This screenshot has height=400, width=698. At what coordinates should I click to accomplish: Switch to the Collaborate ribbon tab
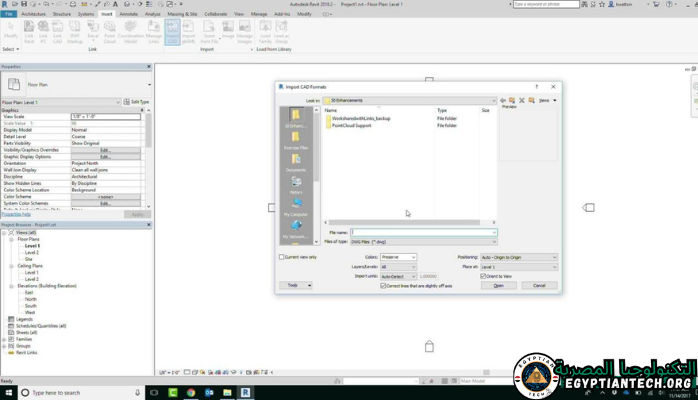(215, 14)
